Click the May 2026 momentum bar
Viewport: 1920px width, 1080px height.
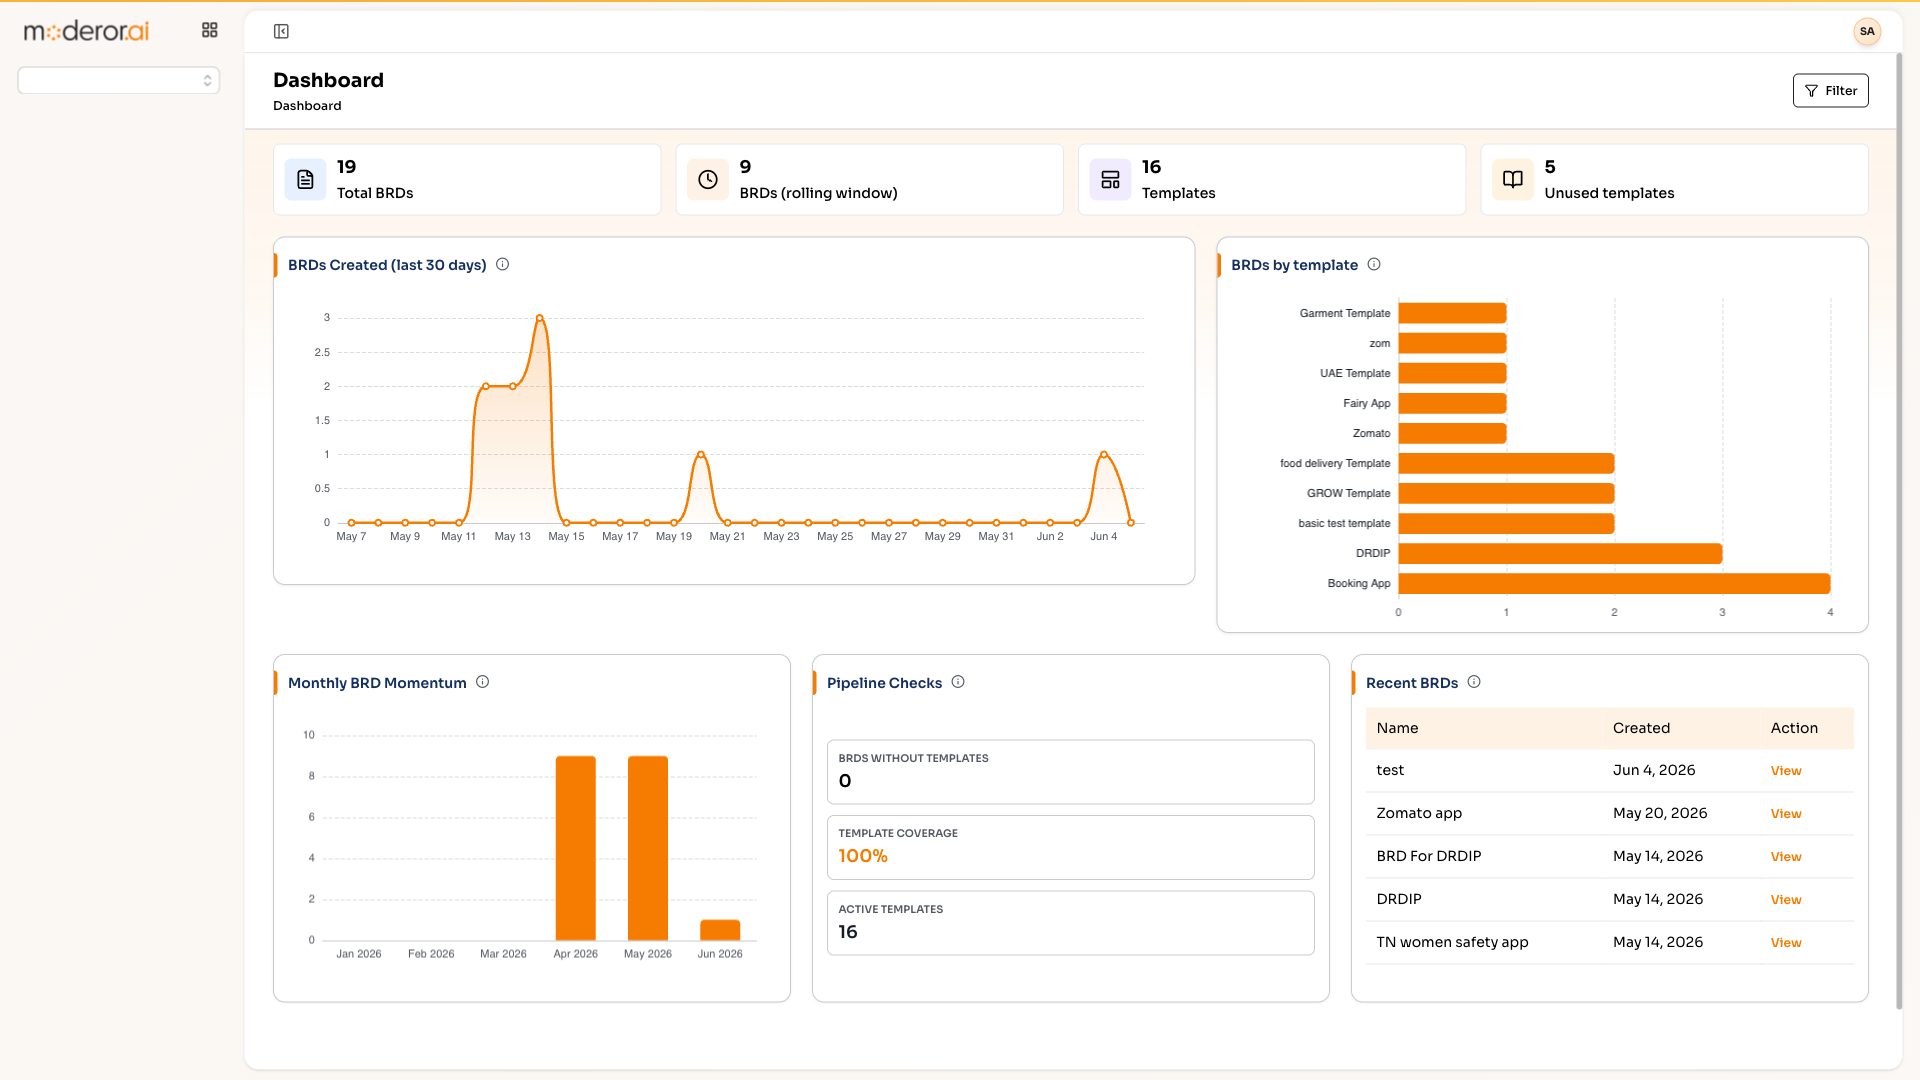pyautogui.click(x=648, y=848)
